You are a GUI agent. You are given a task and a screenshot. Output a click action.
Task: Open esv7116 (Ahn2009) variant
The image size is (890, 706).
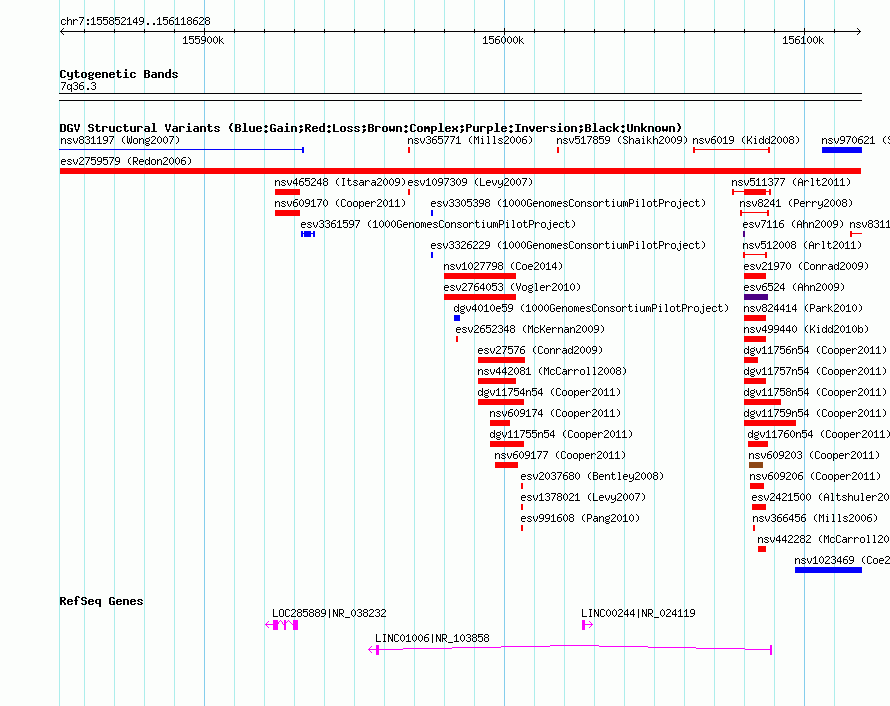(793, 224)
